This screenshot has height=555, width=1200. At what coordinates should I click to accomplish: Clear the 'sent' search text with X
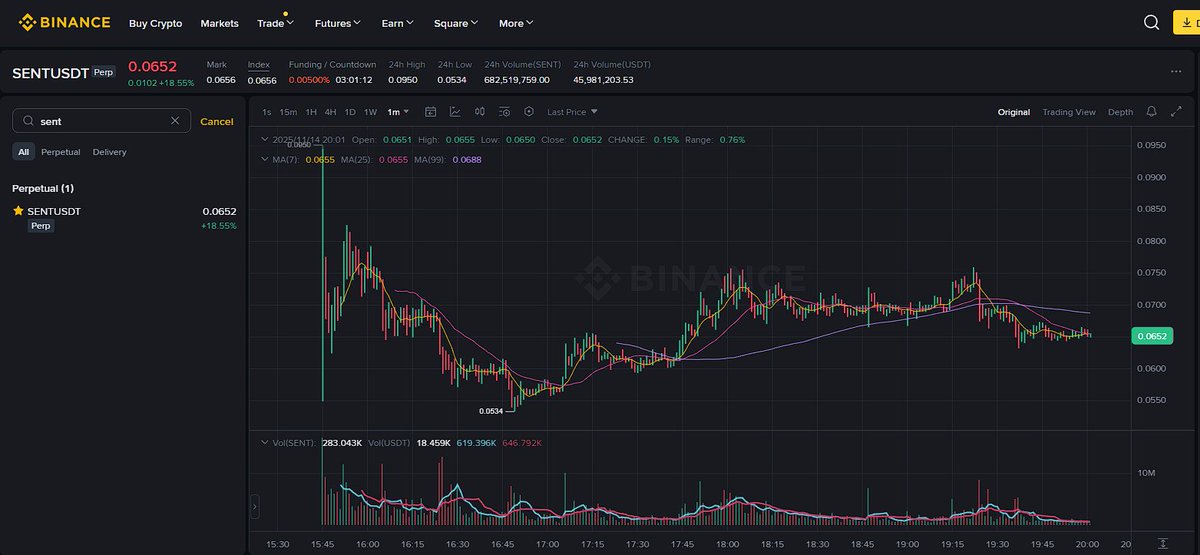tap(175, 121)
